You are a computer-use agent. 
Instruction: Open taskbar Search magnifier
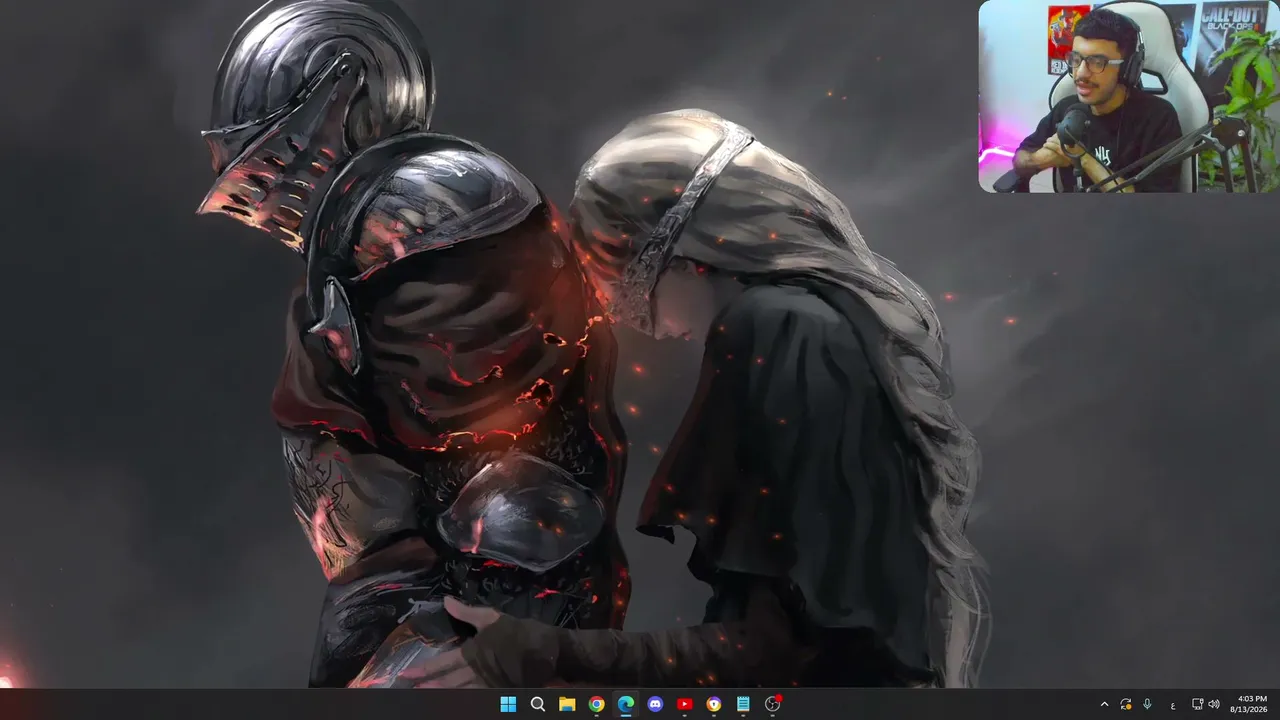pyautogui.click(x=538, y=704)
